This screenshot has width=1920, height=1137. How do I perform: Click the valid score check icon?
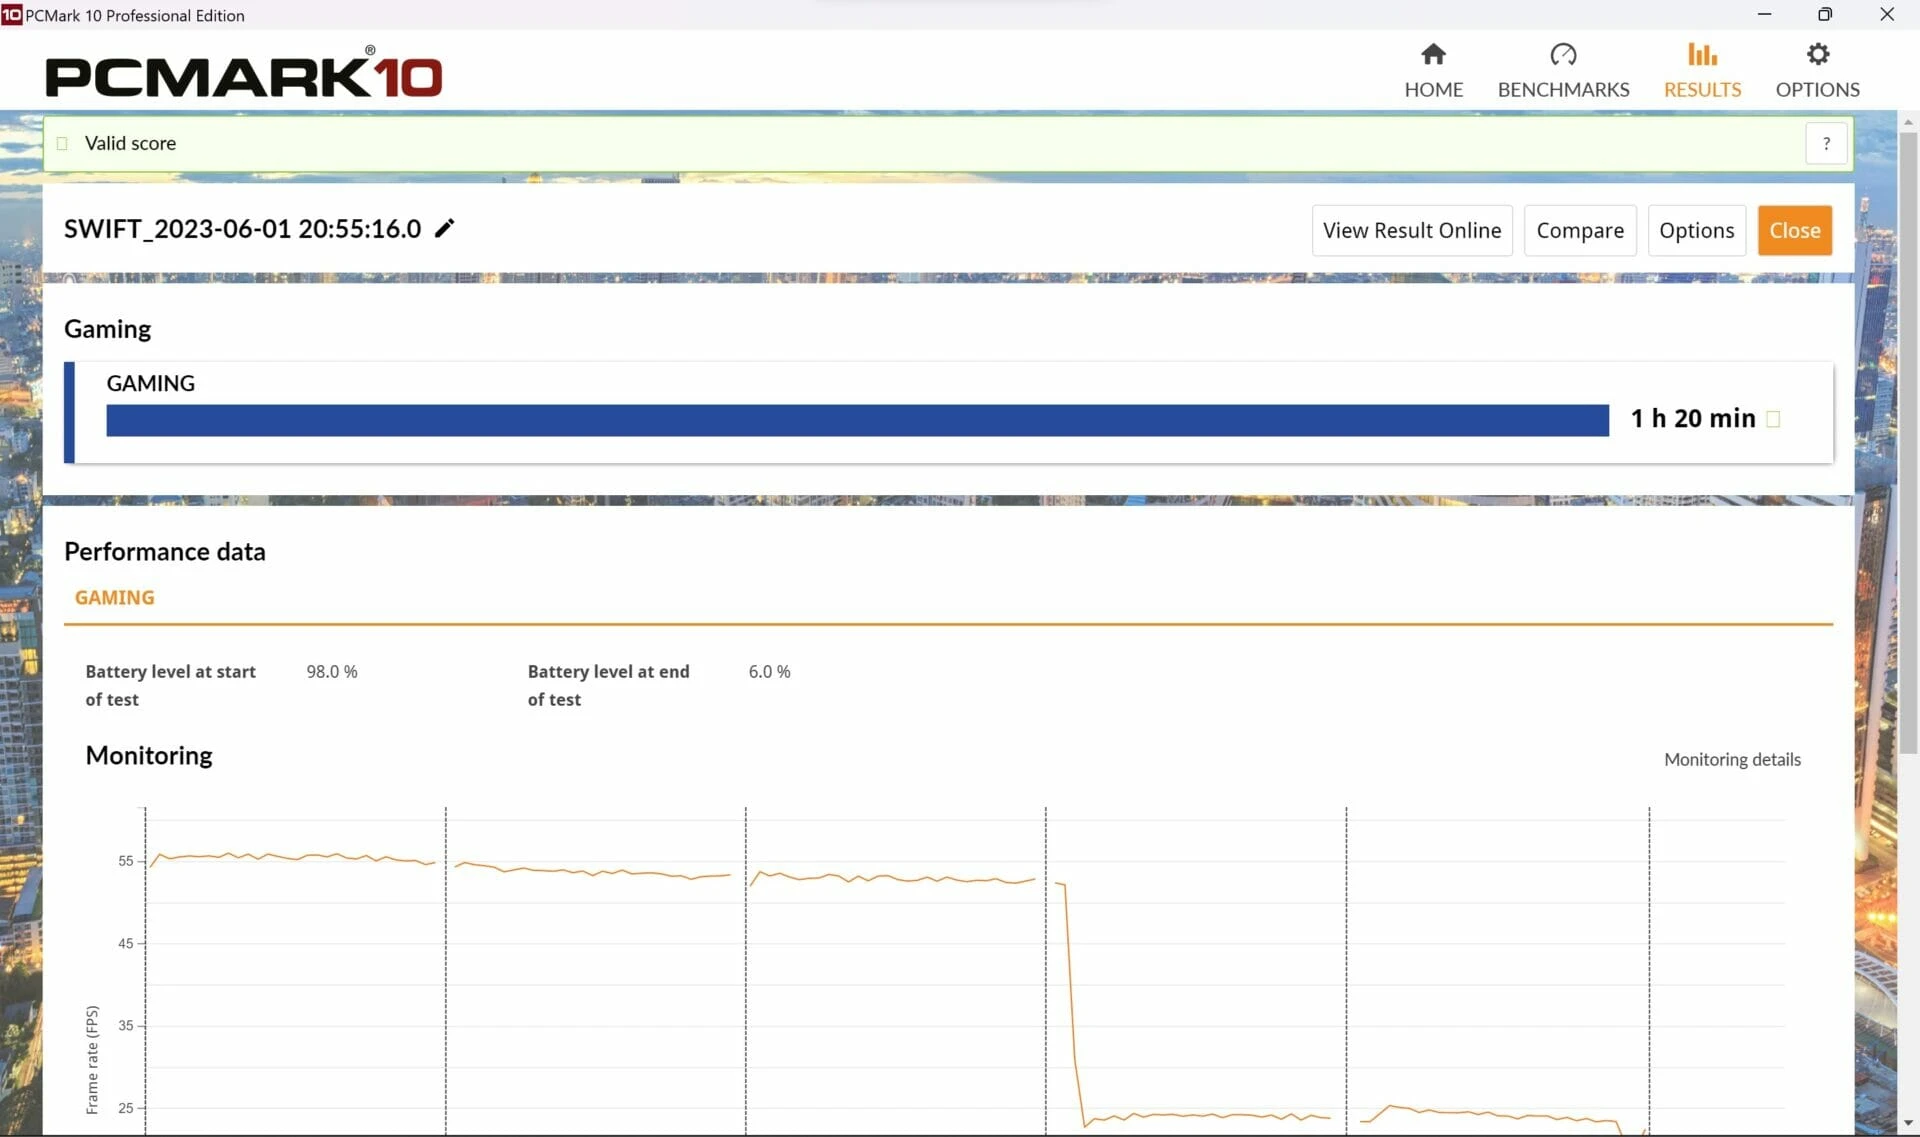coord(62,143)
